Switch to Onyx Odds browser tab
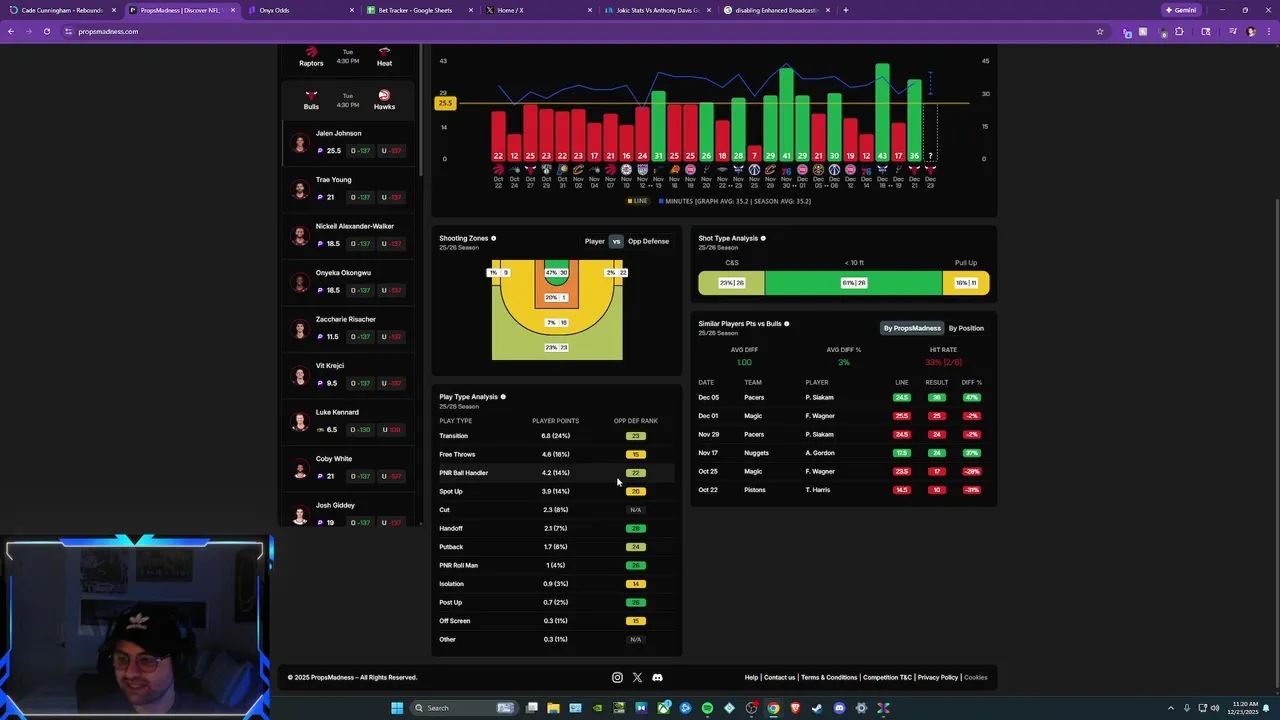The height and width of the screenshot is (720, 1280). click(300, 10)
